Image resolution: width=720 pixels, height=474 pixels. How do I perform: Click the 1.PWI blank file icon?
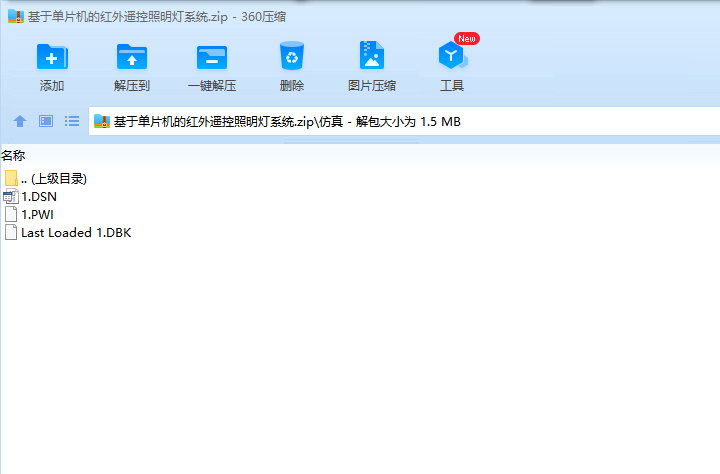11,214
